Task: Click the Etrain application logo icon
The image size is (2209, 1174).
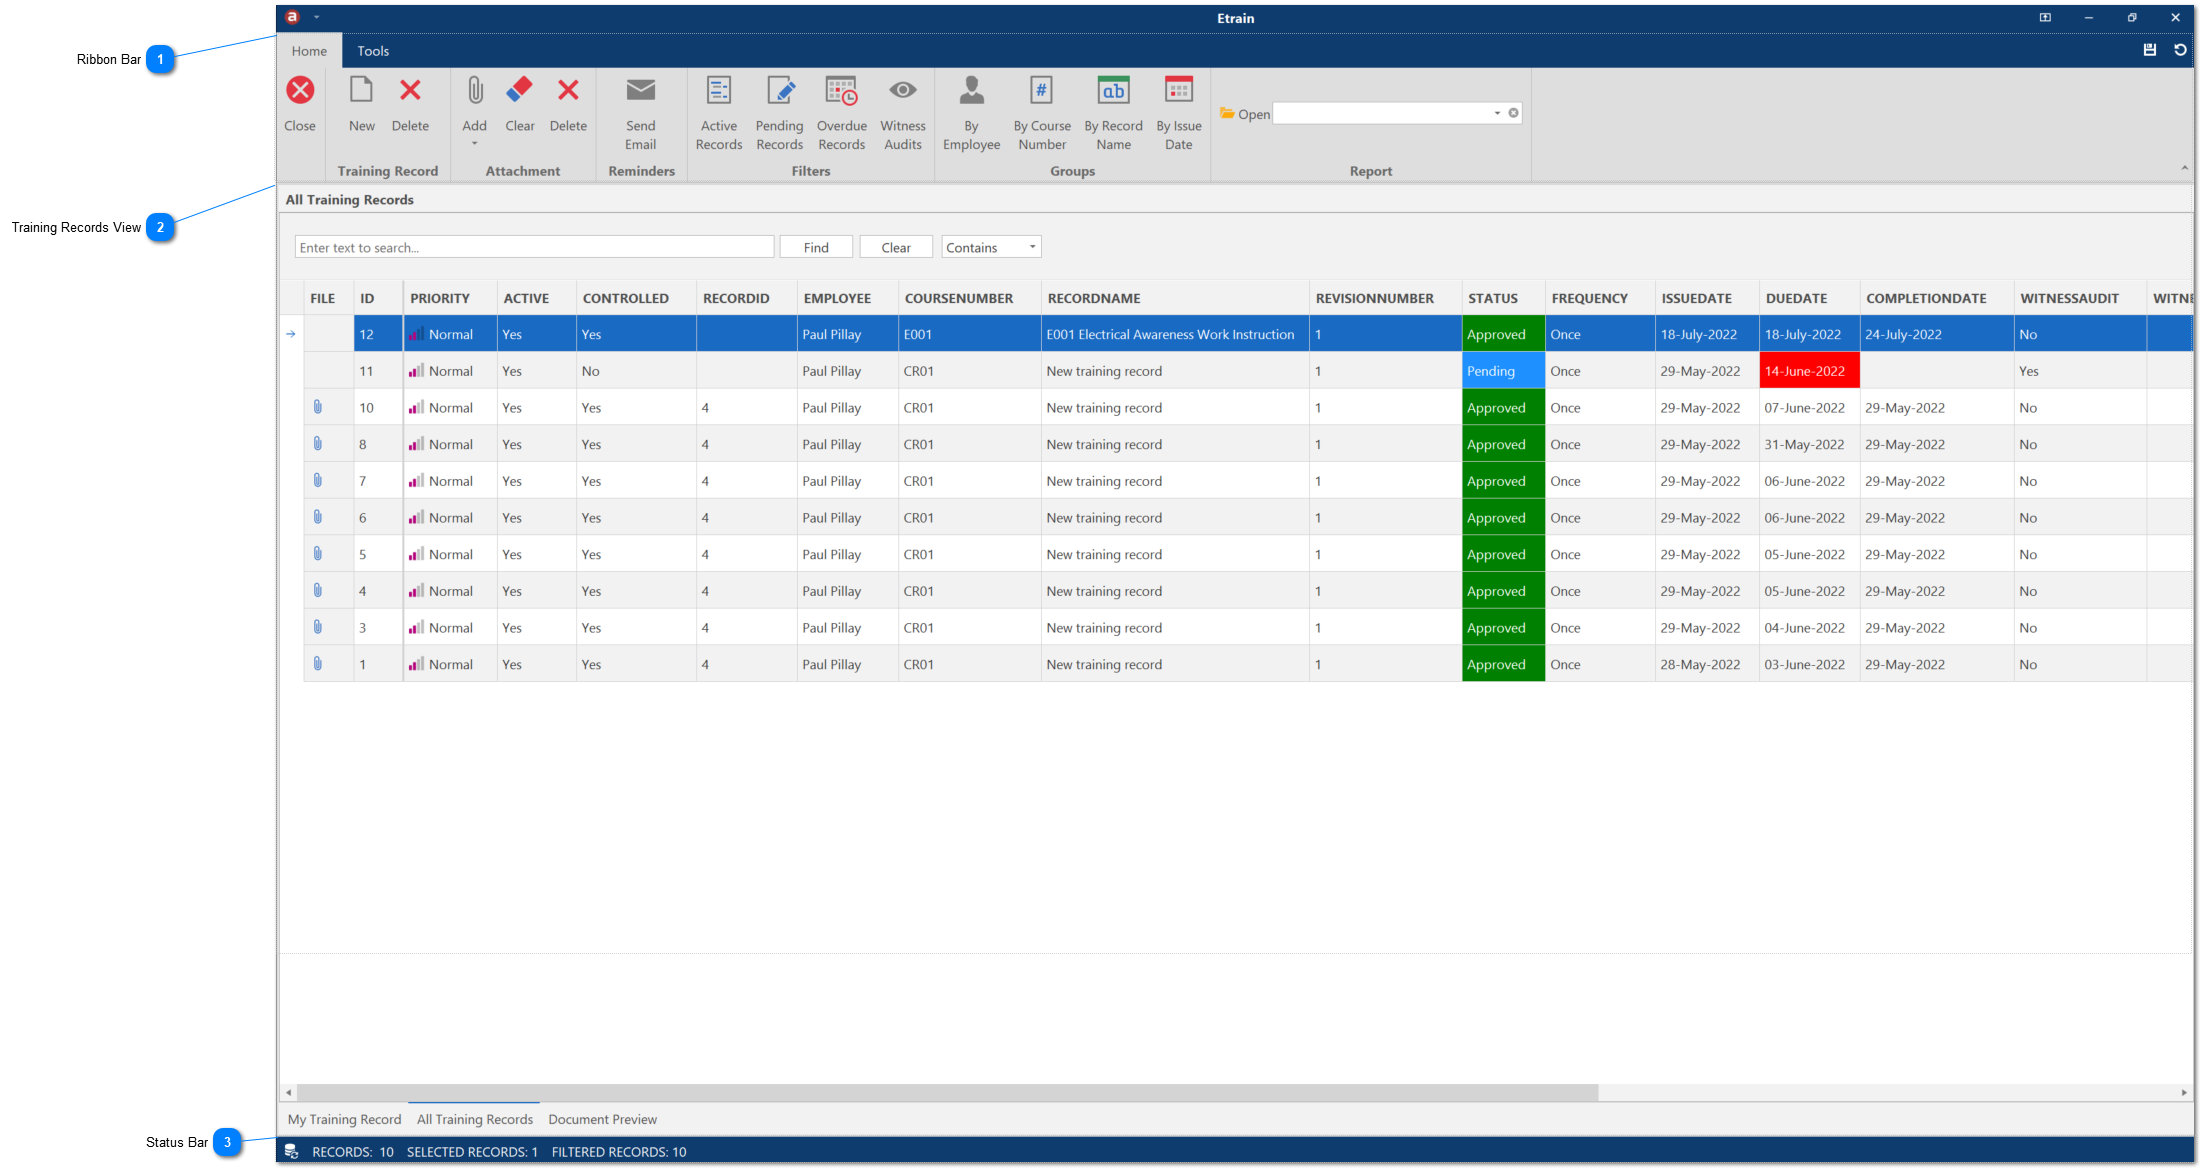Action: [x=292, y=17]
